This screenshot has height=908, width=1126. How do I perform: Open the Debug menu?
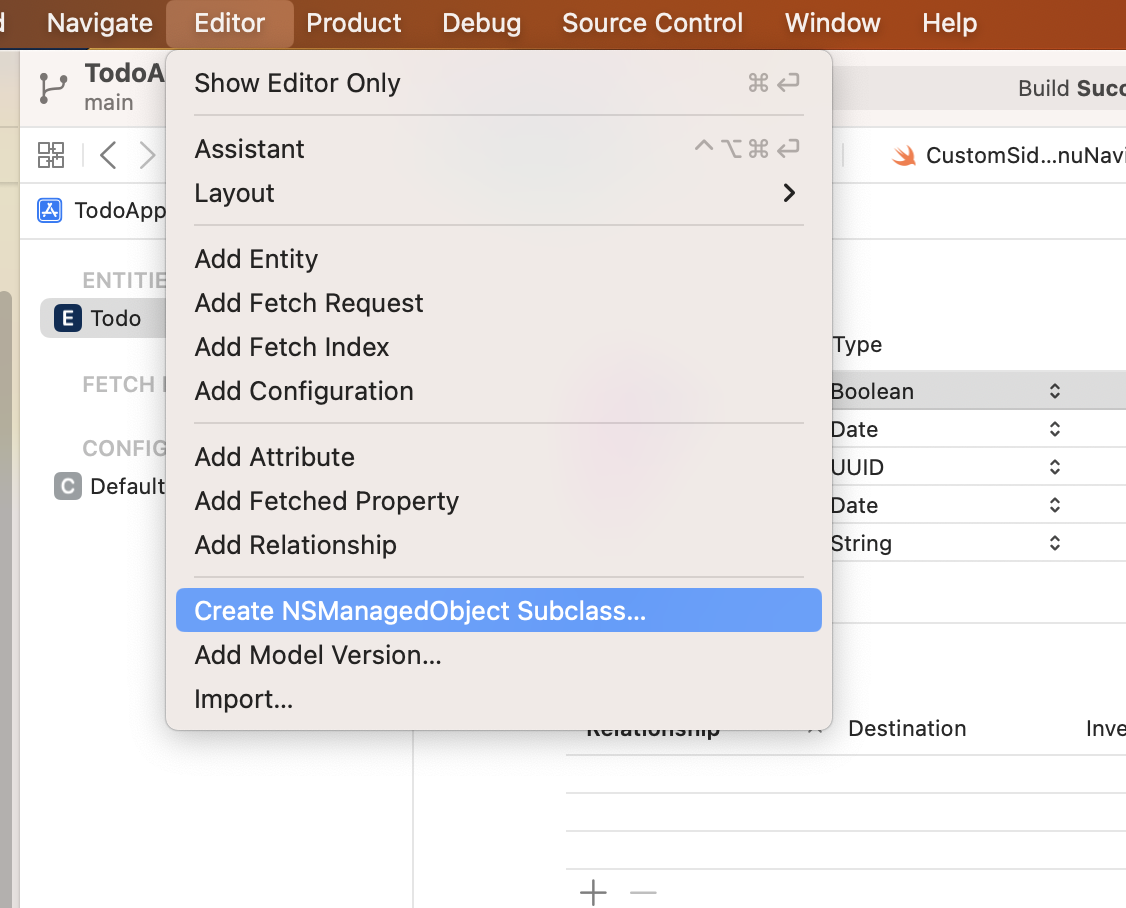point(481,23)
